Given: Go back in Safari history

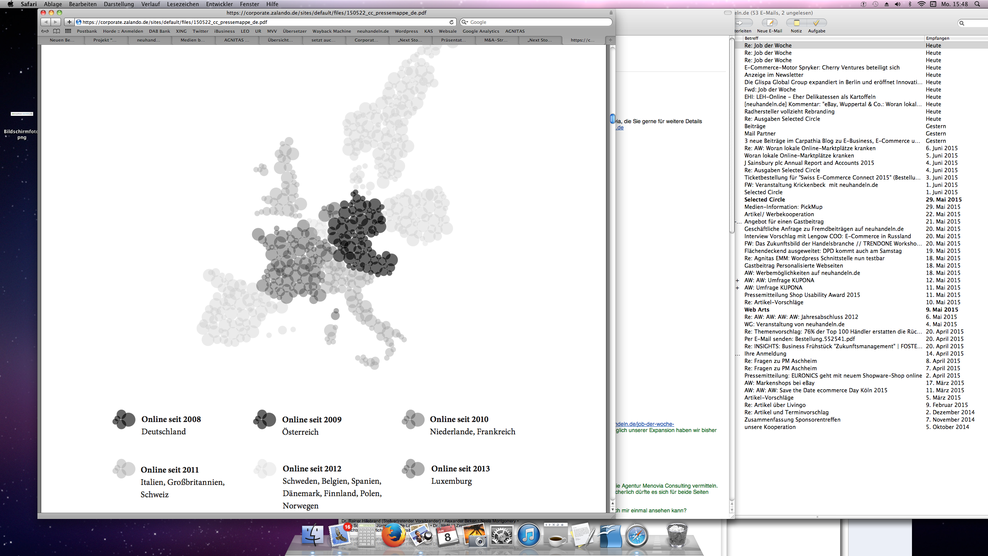Looking at the screenshot, I should [x=45, y=22].
